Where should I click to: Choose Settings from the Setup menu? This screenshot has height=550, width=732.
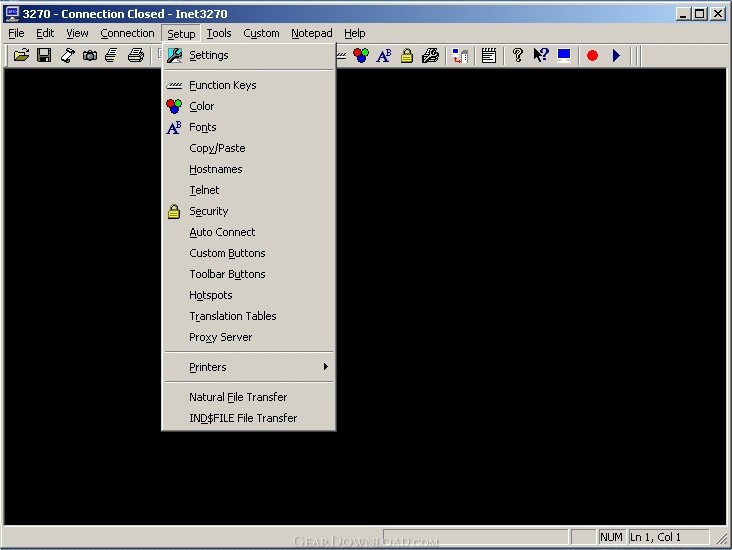coord(249,55)
